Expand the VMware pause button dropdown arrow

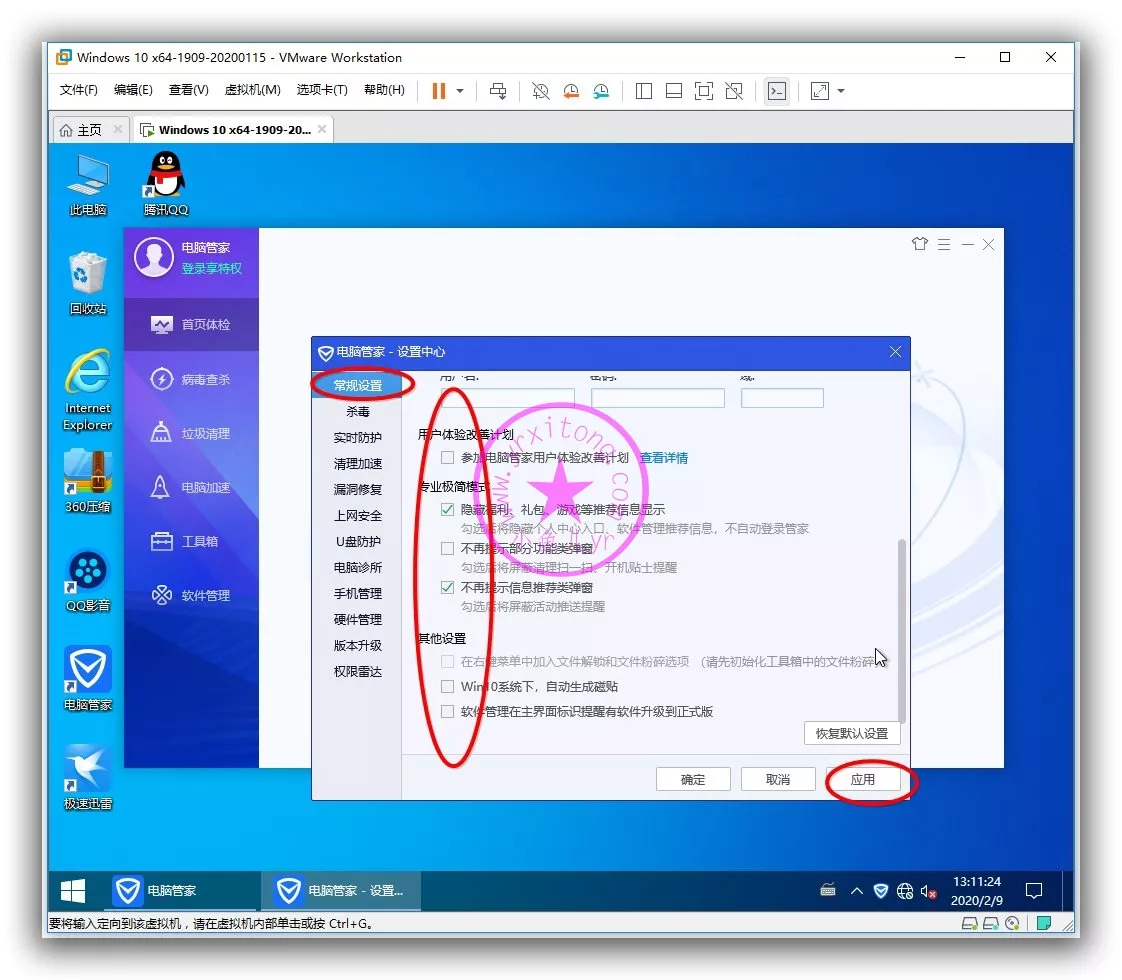point(460,91)
